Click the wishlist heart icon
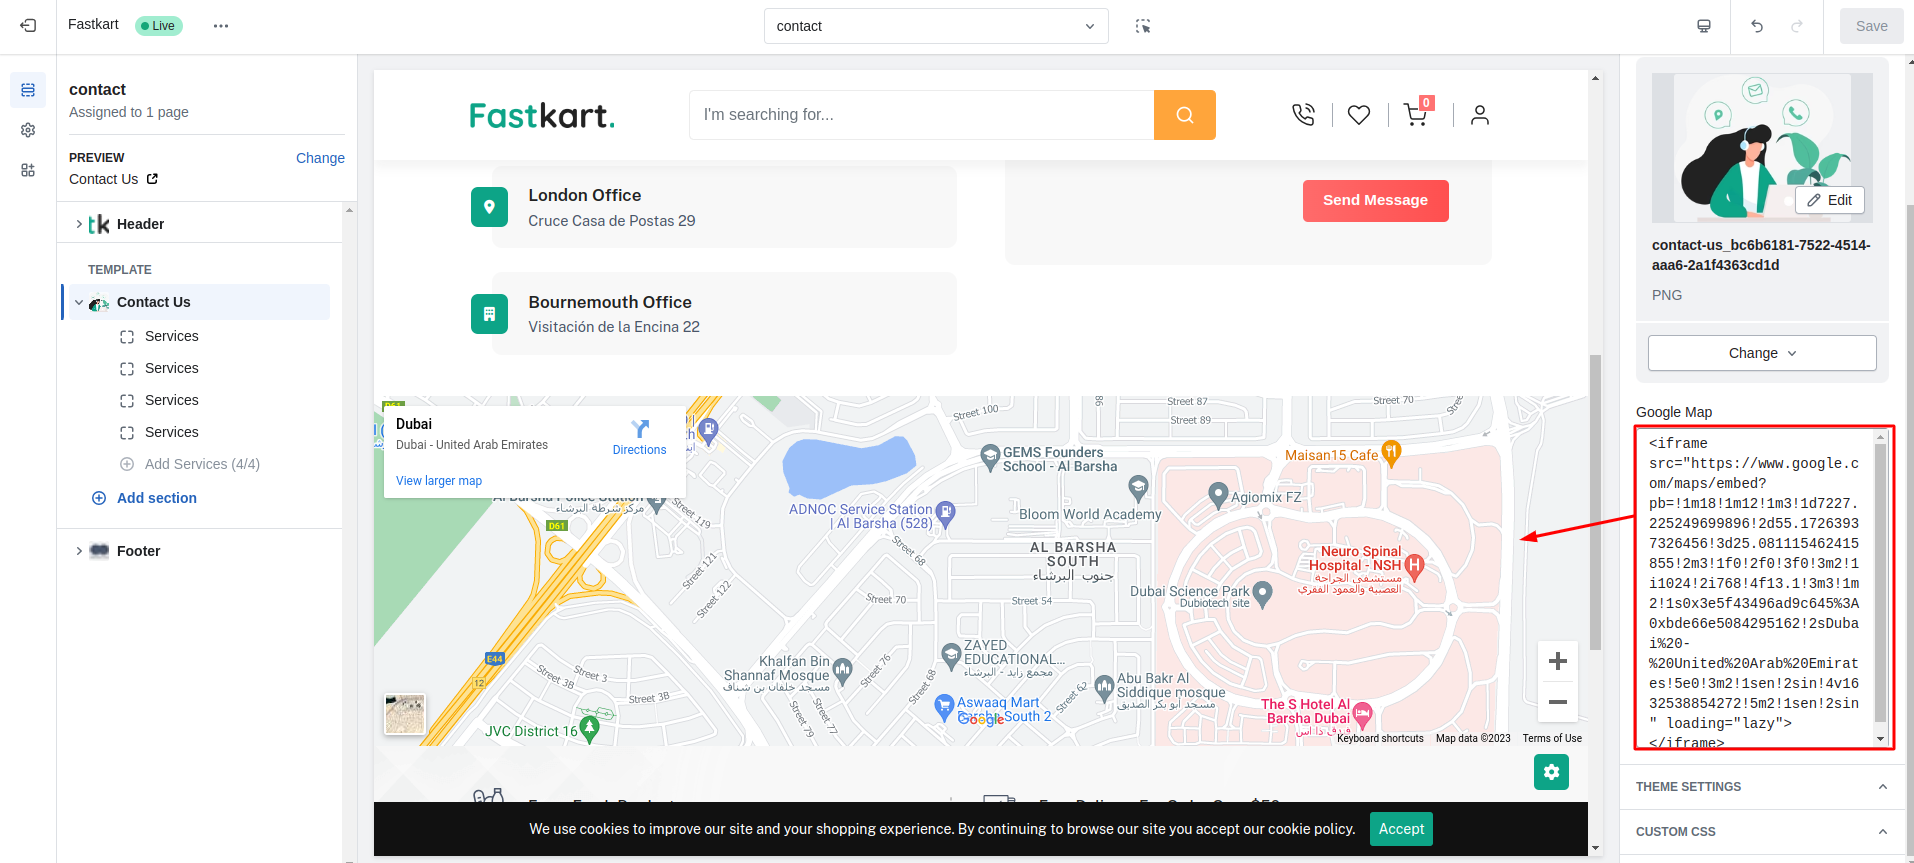This screenshot has width=1914, height=863. pos(1359,115)
